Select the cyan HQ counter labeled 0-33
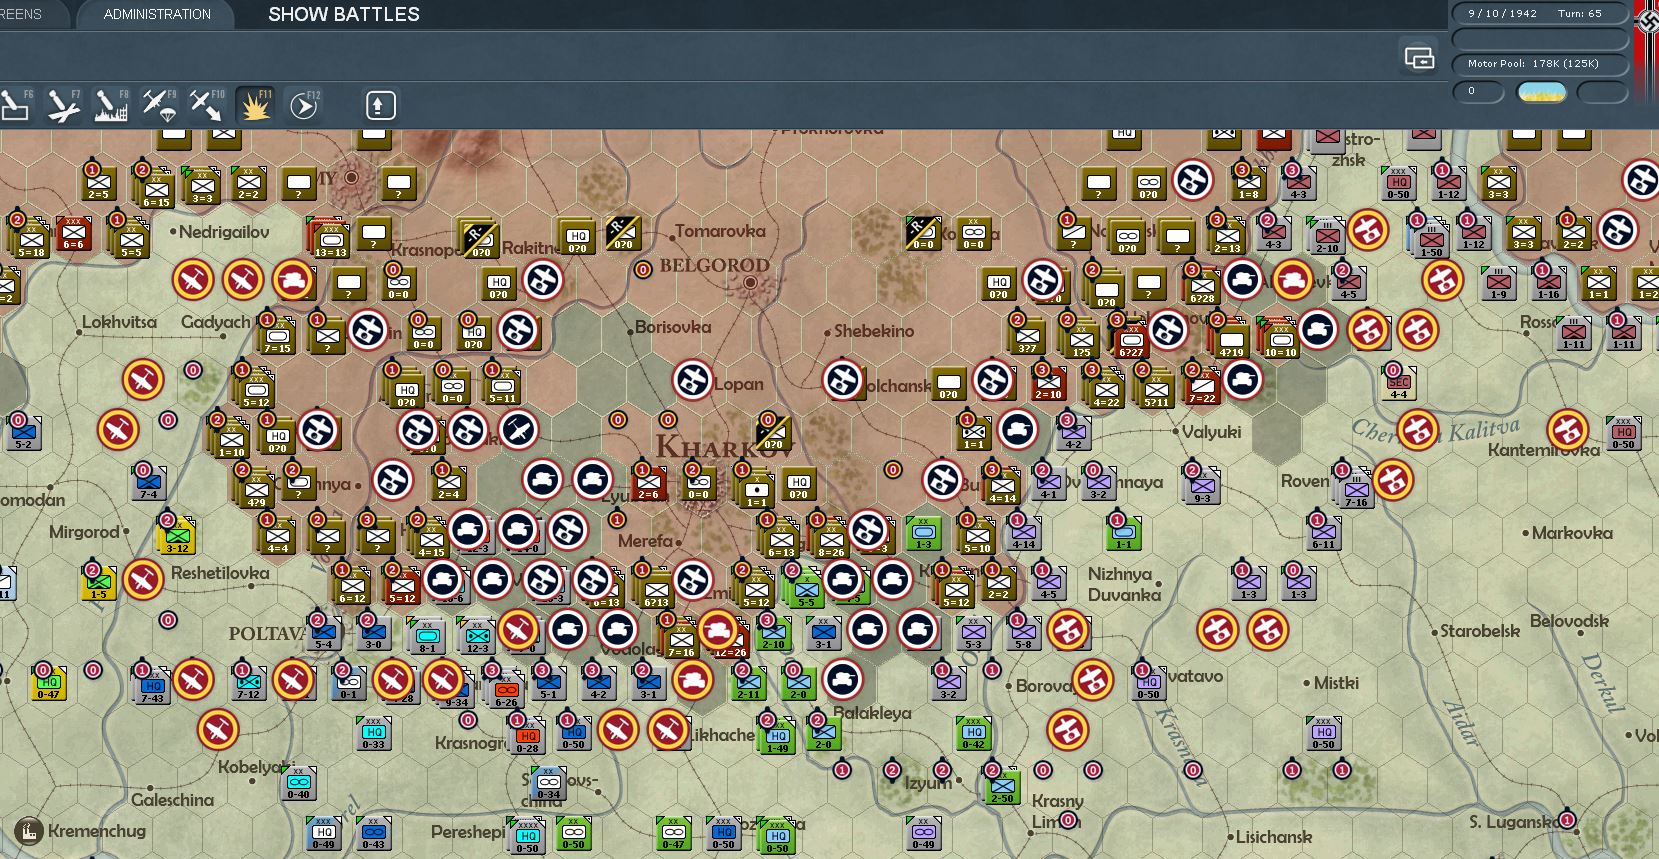The height and width of the screenshot is (859, 1659). point(373,733)
